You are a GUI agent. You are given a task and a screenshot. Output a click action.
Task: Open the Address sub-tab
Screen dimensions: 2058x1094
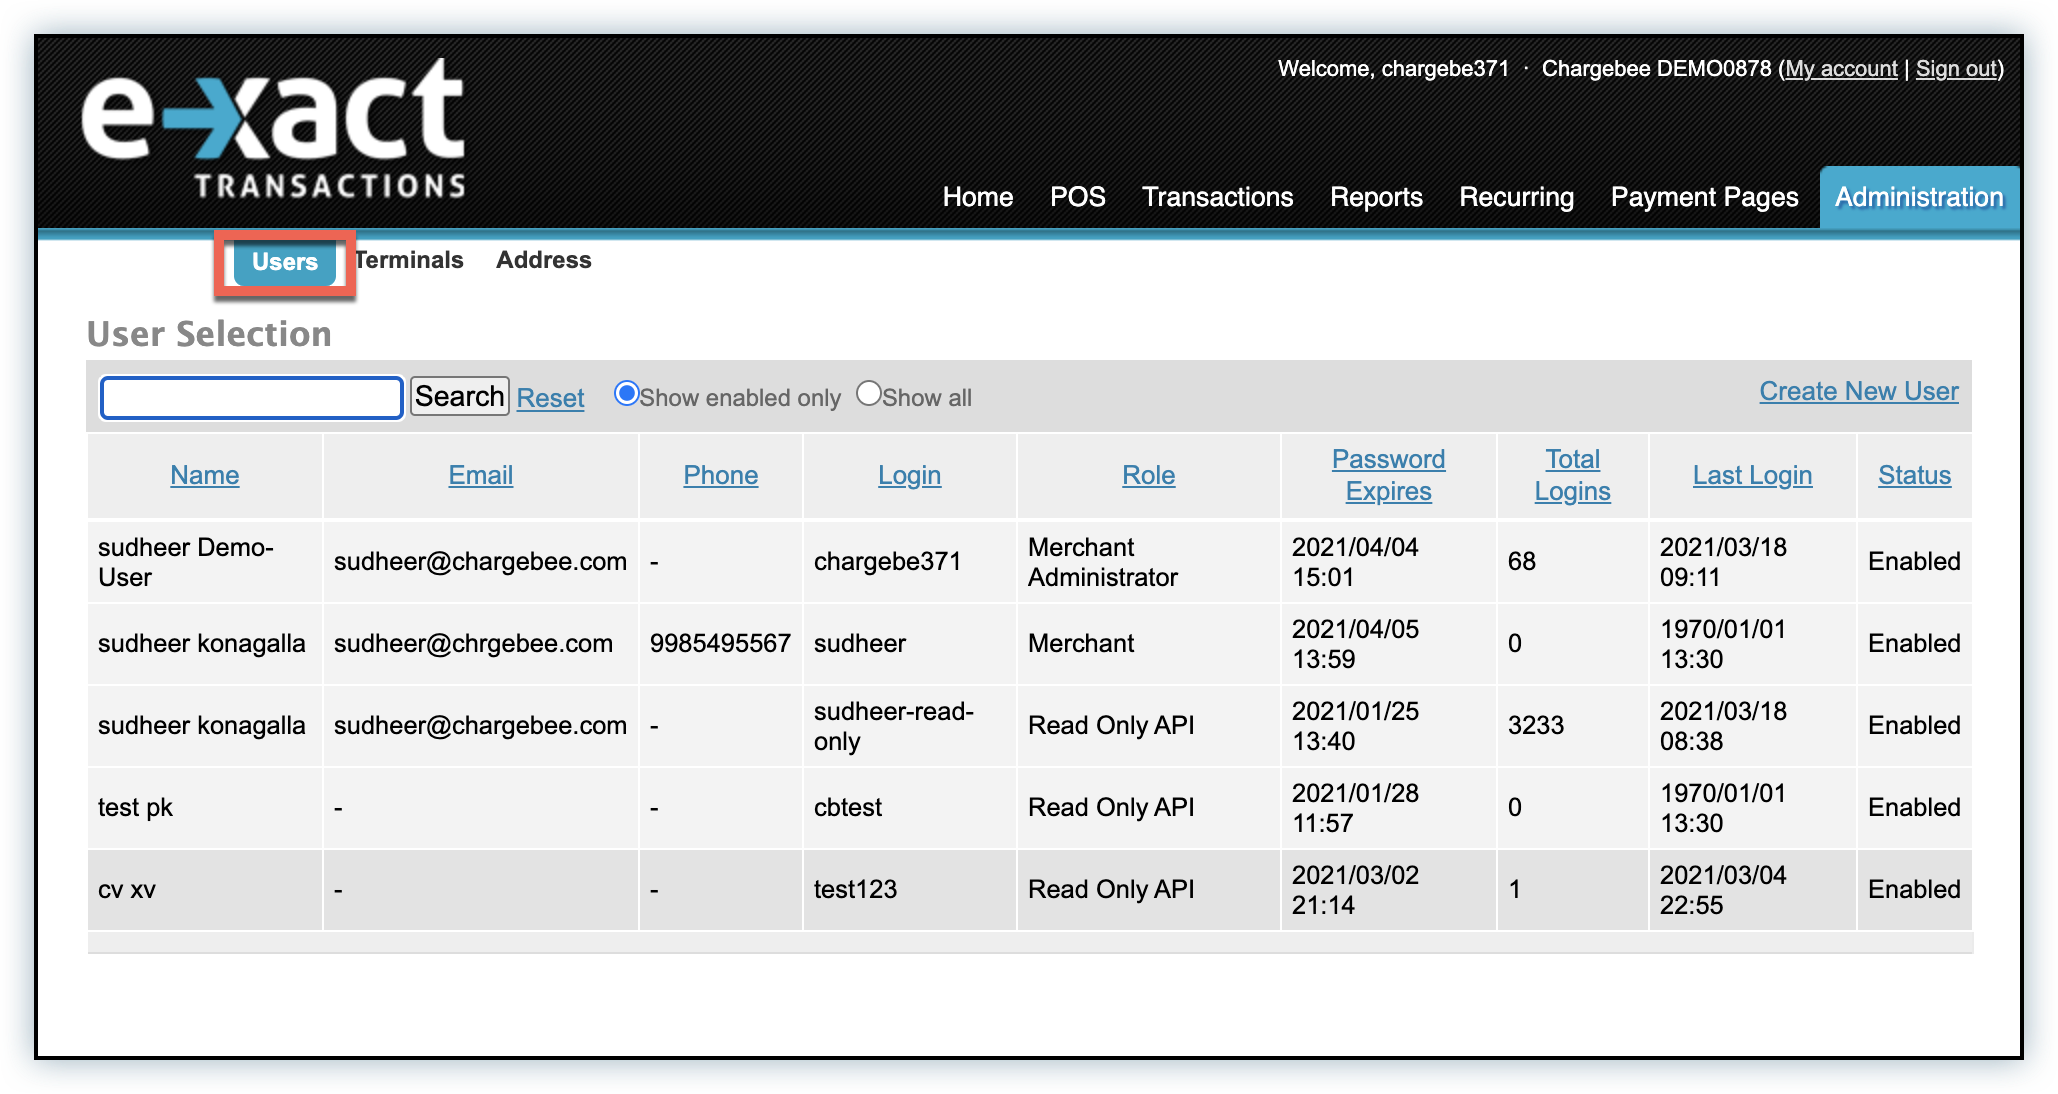tap(543, 260)
